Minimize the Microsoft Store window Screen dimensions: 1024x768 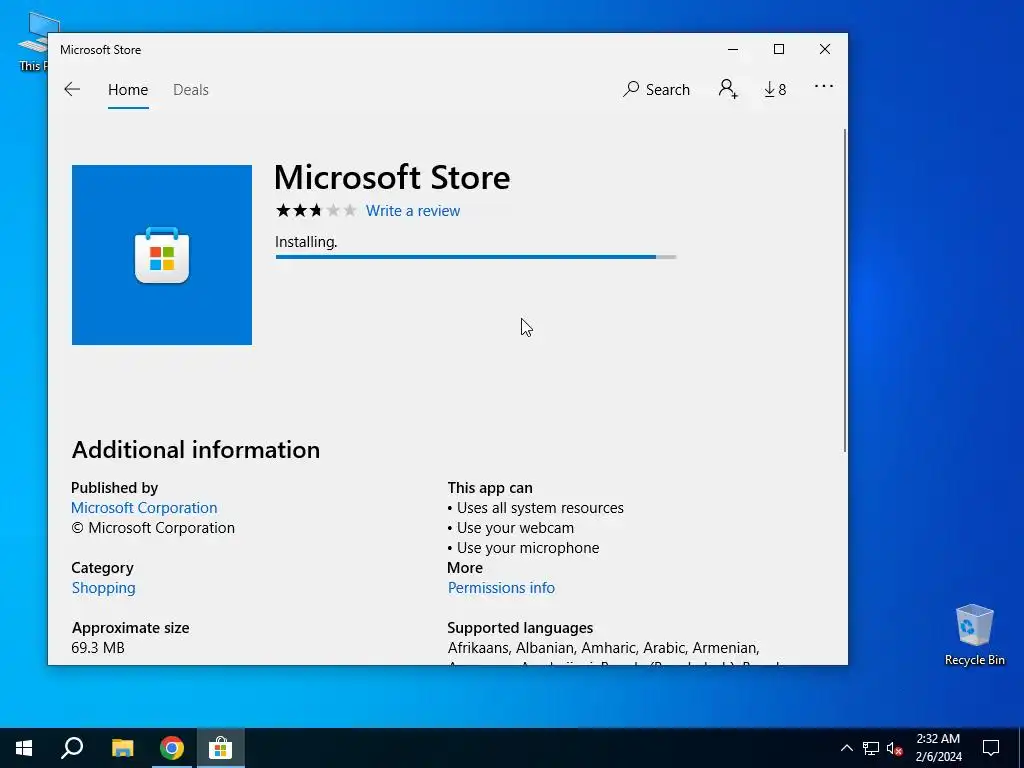[733, 50]
